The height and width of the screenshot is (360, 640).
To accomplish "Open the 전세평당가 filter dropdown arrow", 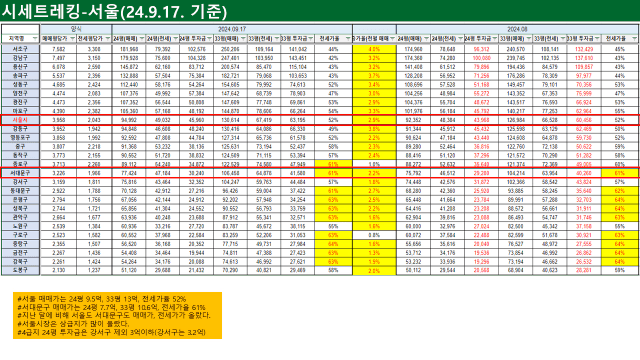I will pyautogui.click(x=107, y=38).
